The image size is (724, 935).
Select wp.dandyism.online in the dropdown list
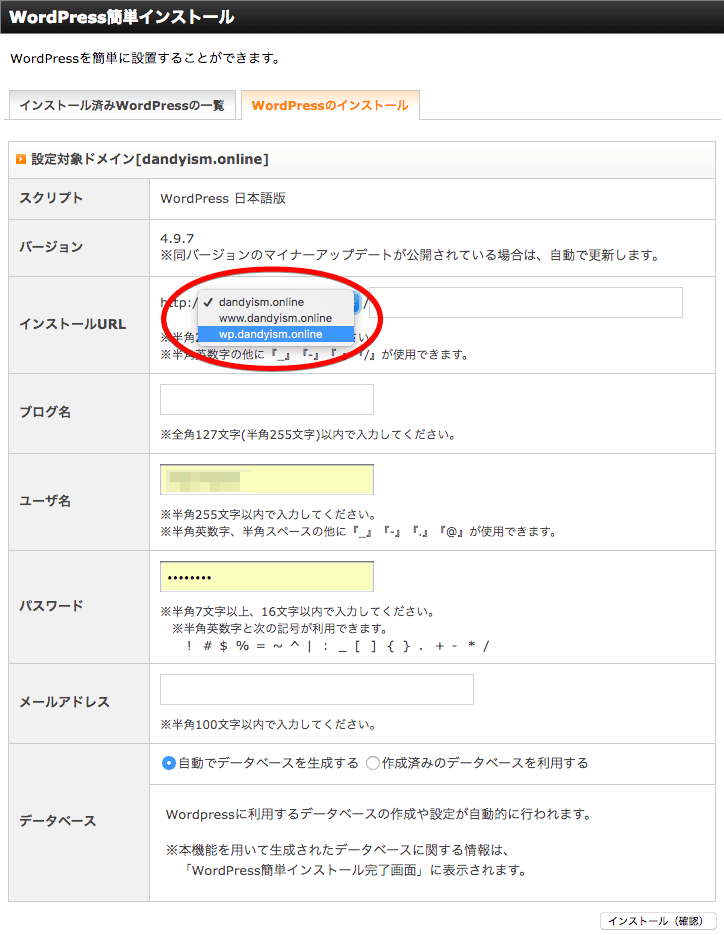tap(276, 334)
